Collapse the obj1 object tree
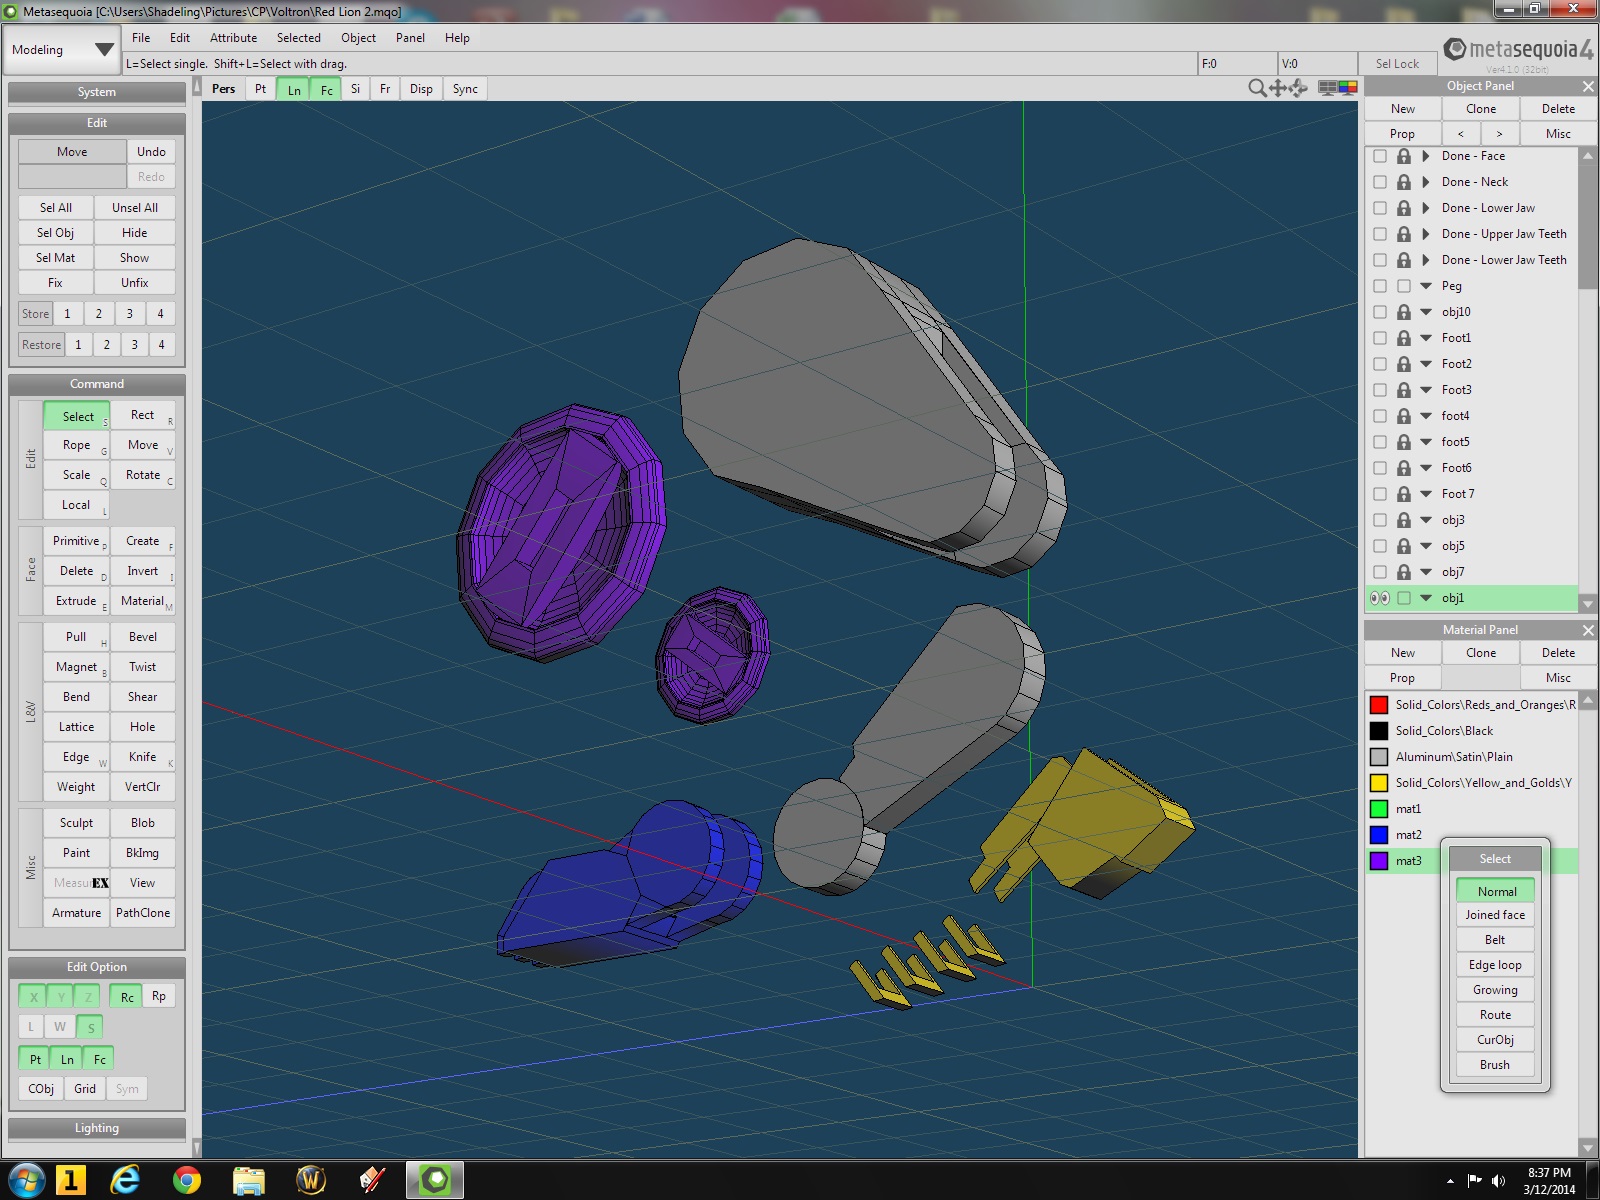 [x=1426, y=598]
